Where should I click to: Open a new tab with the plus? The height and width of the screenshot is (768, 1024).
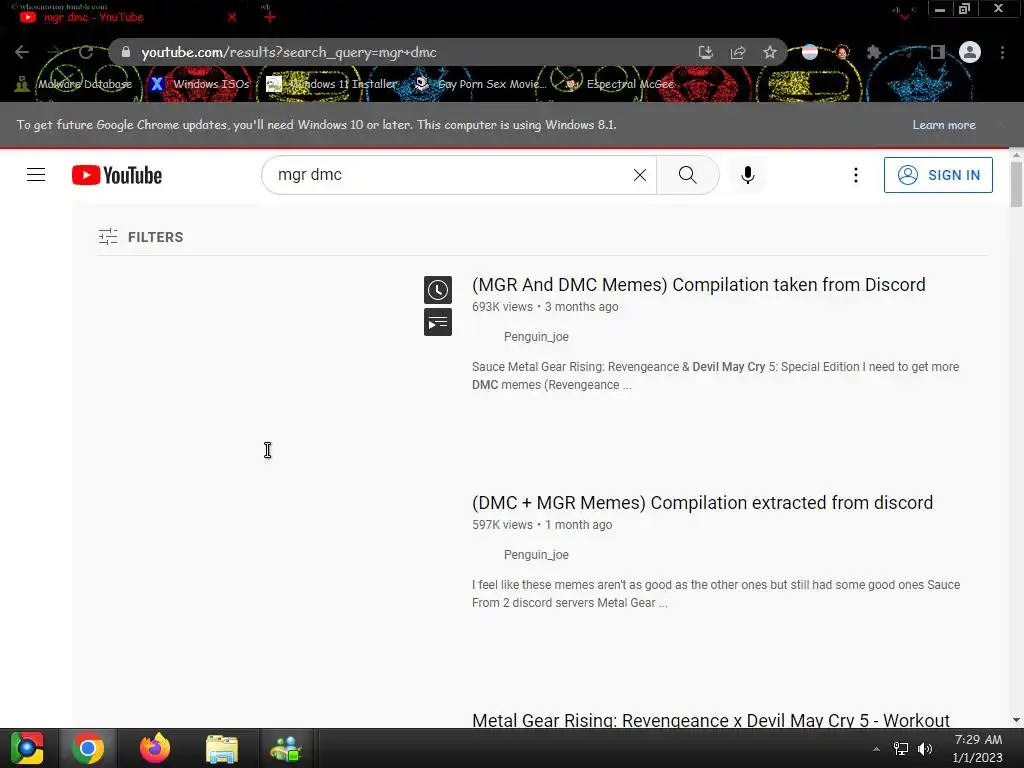pos(270,17)
